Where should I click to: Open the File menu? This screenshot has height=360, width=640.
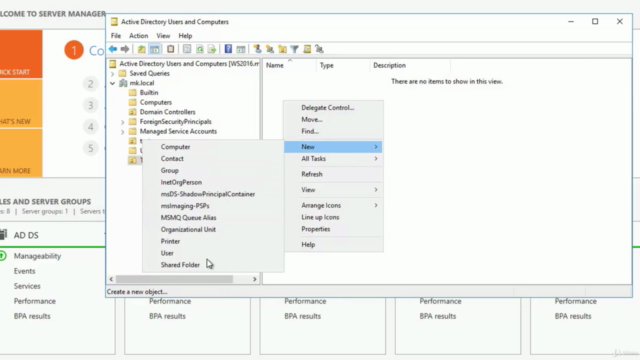[x=116, y=36]
